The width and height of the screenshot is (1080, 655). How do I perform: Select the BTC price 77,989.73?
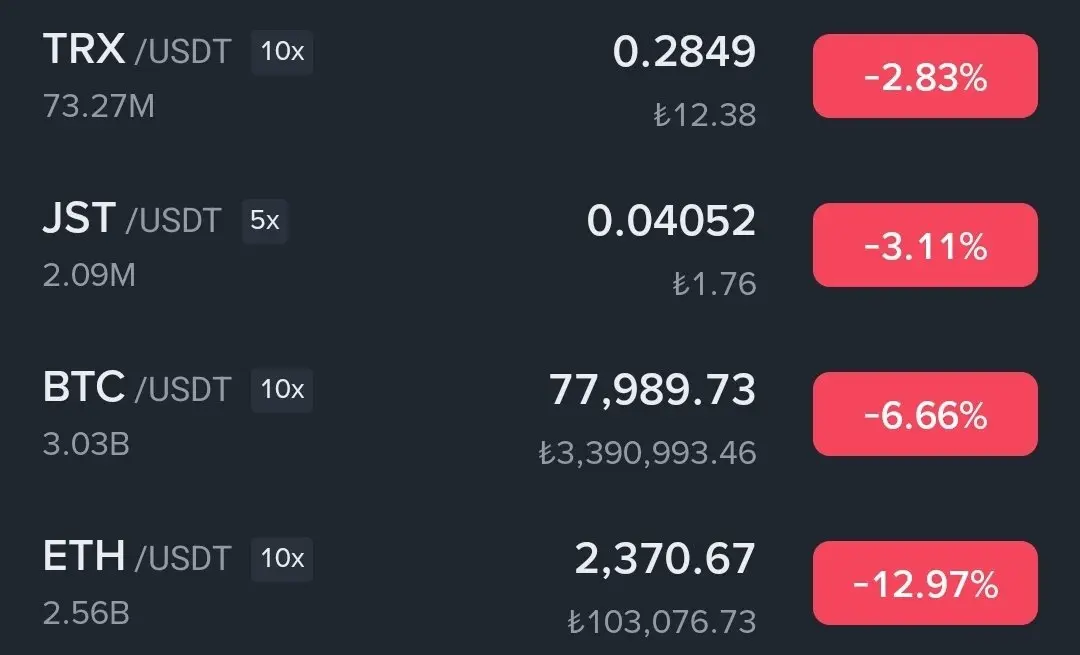click(652, 390)
